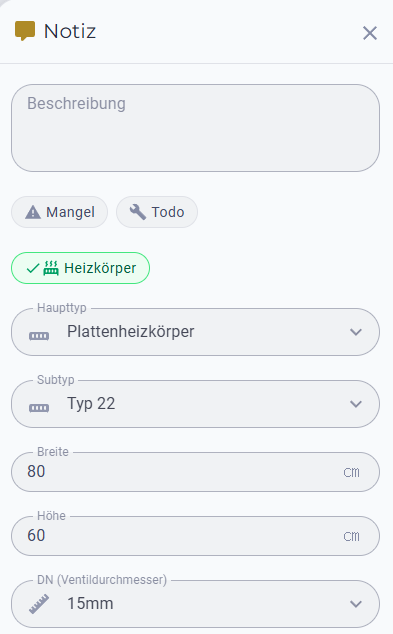Deselect the Heizkörper chip
393x634 pixels.
(80, 268)
